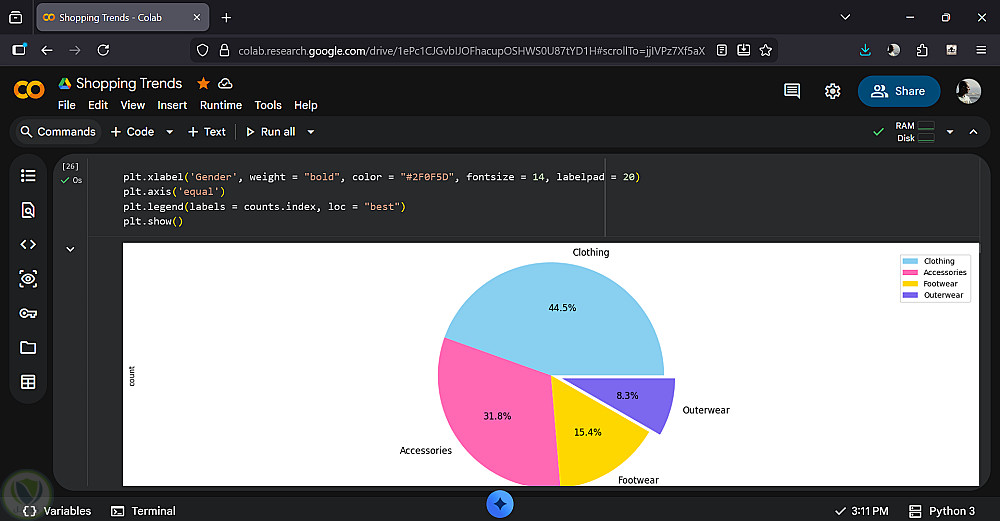The height and width of the screenshot is (521, 1000).
Task: Star the Shopping Trends notebook
Action: (x=203, y=83)
